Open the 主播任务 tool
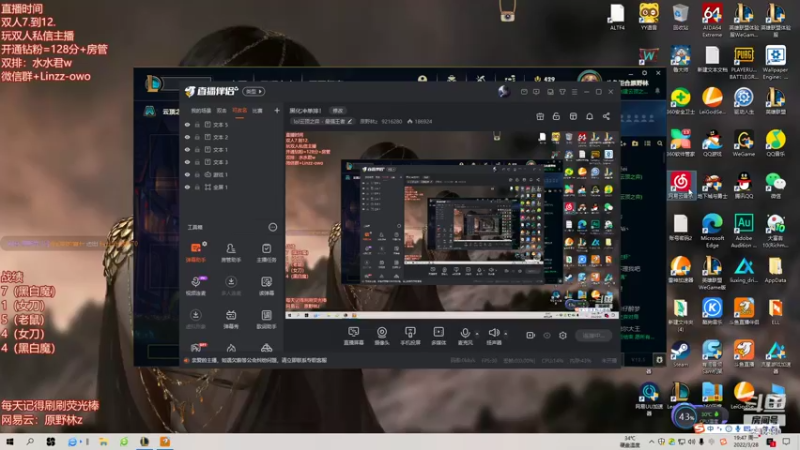800x450 pixels. pyautogui.click(x=266, y=252)
